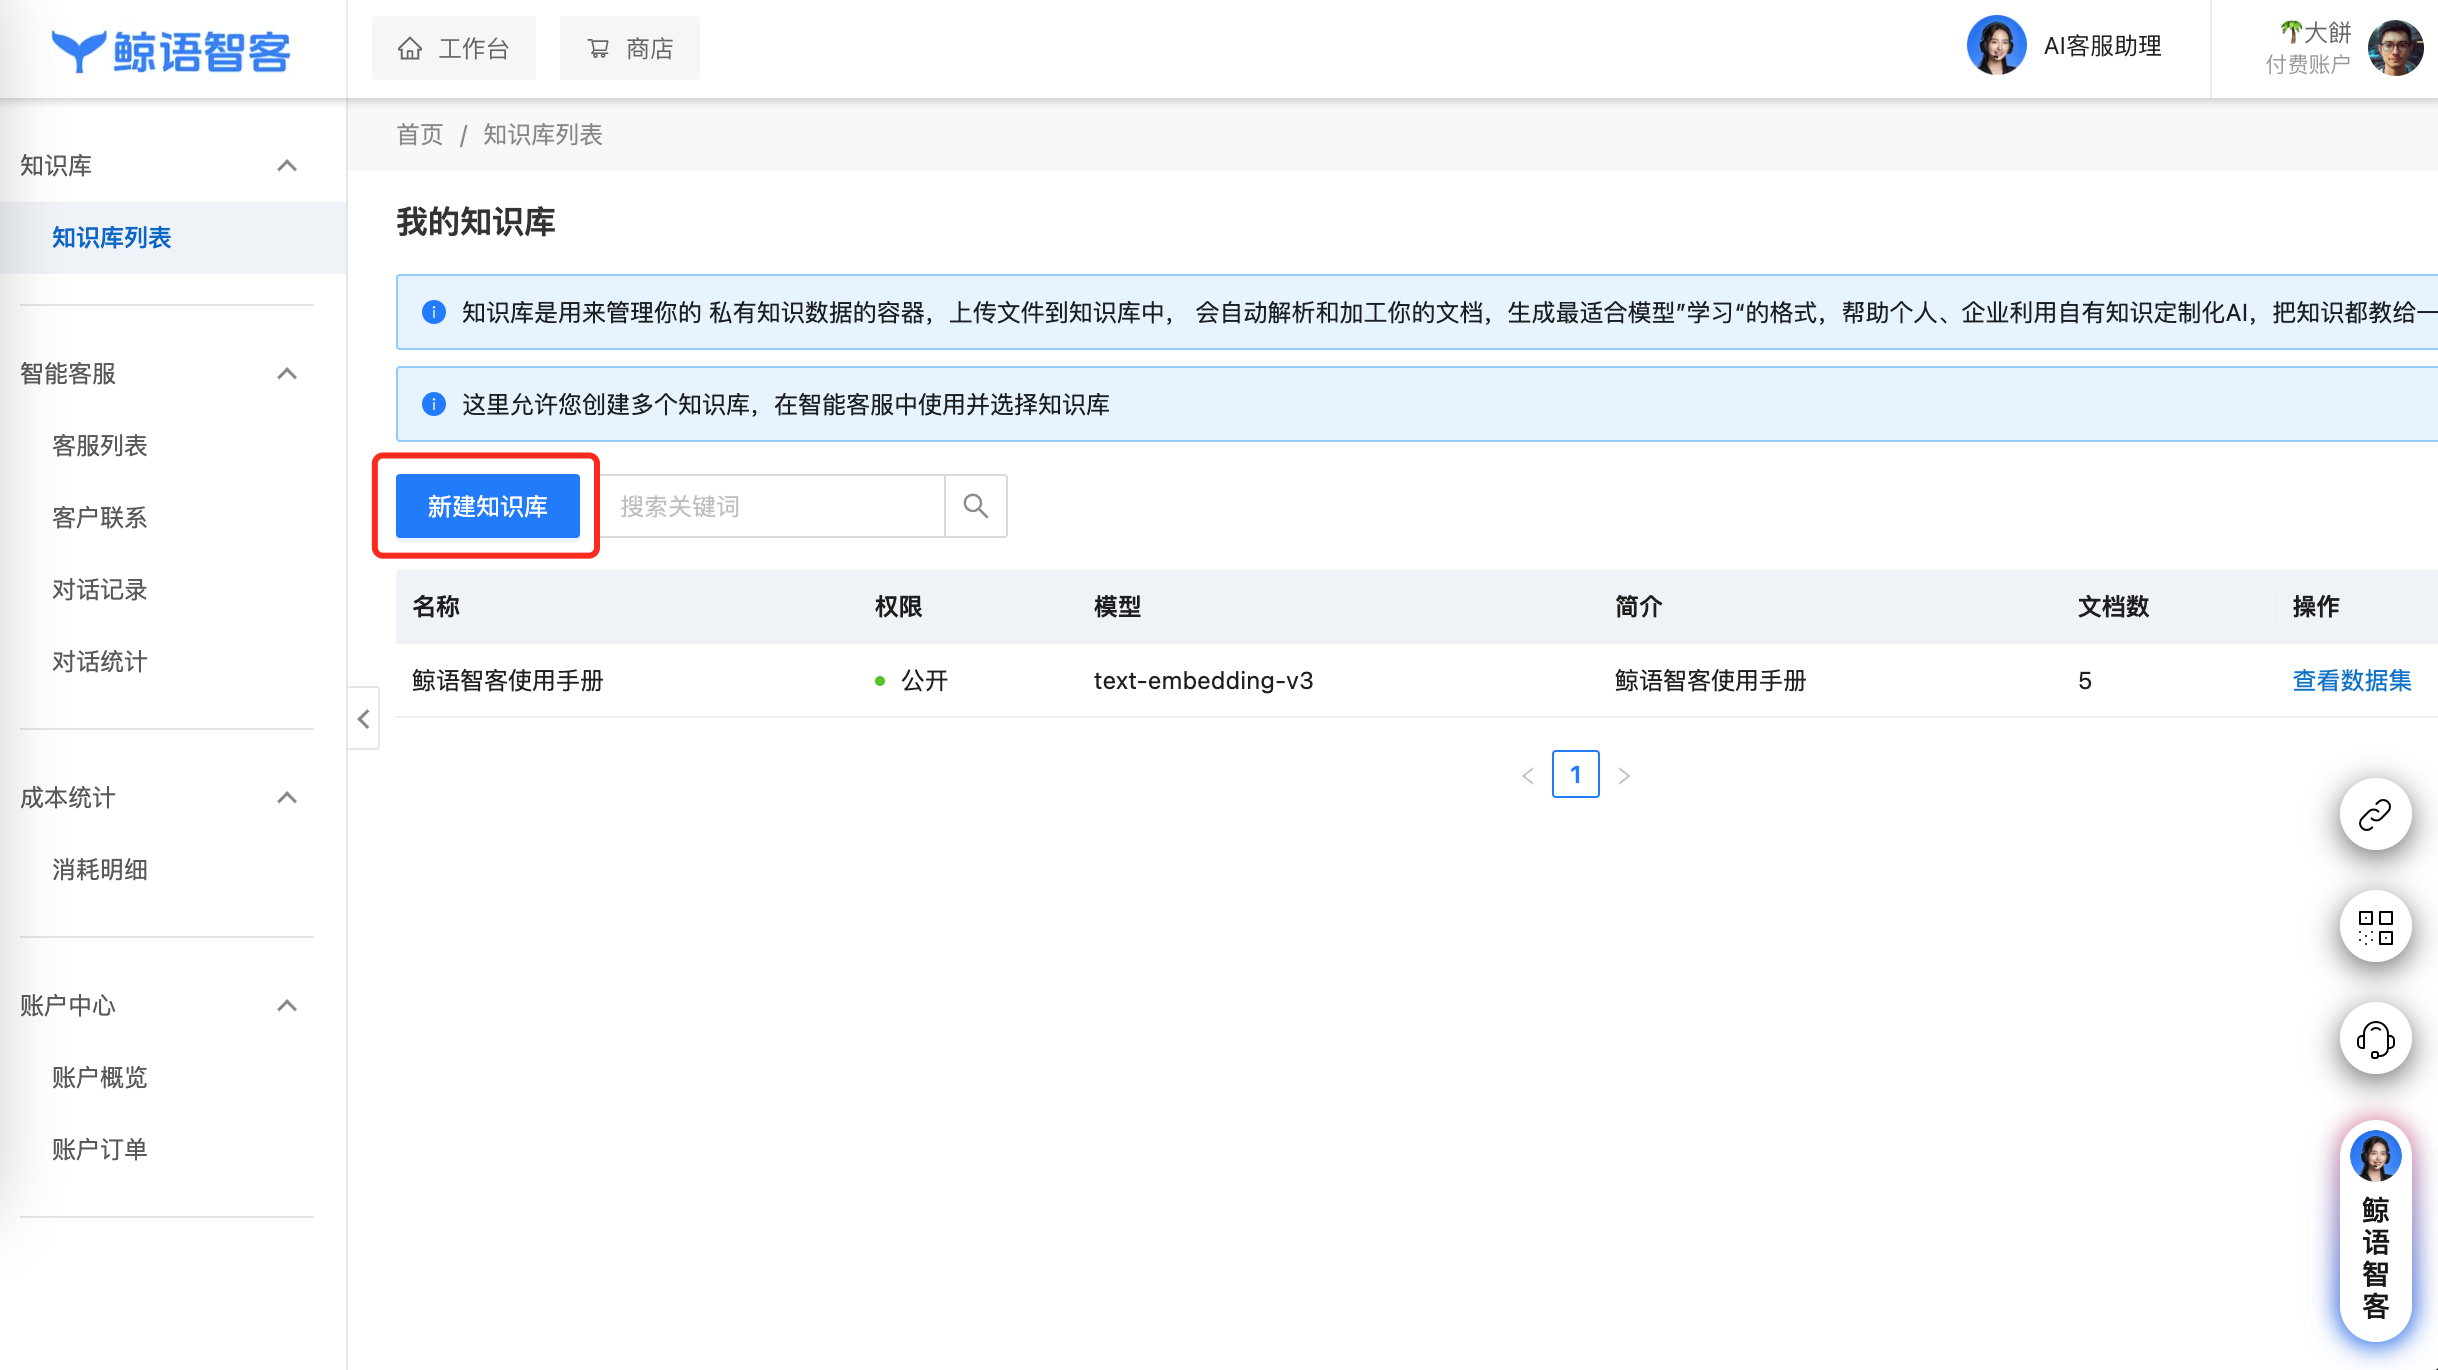Click the 简介 column header

pos(1638,606)
